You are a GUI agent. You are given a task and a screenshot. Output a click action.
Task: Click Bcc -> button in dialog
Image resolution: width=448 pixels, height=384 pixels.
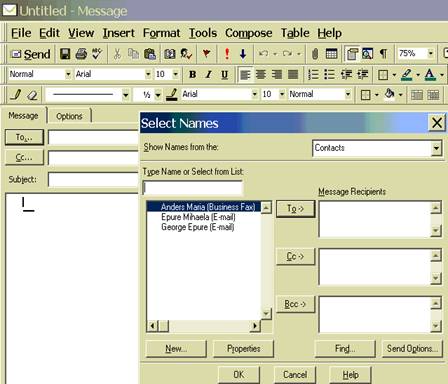296,304
